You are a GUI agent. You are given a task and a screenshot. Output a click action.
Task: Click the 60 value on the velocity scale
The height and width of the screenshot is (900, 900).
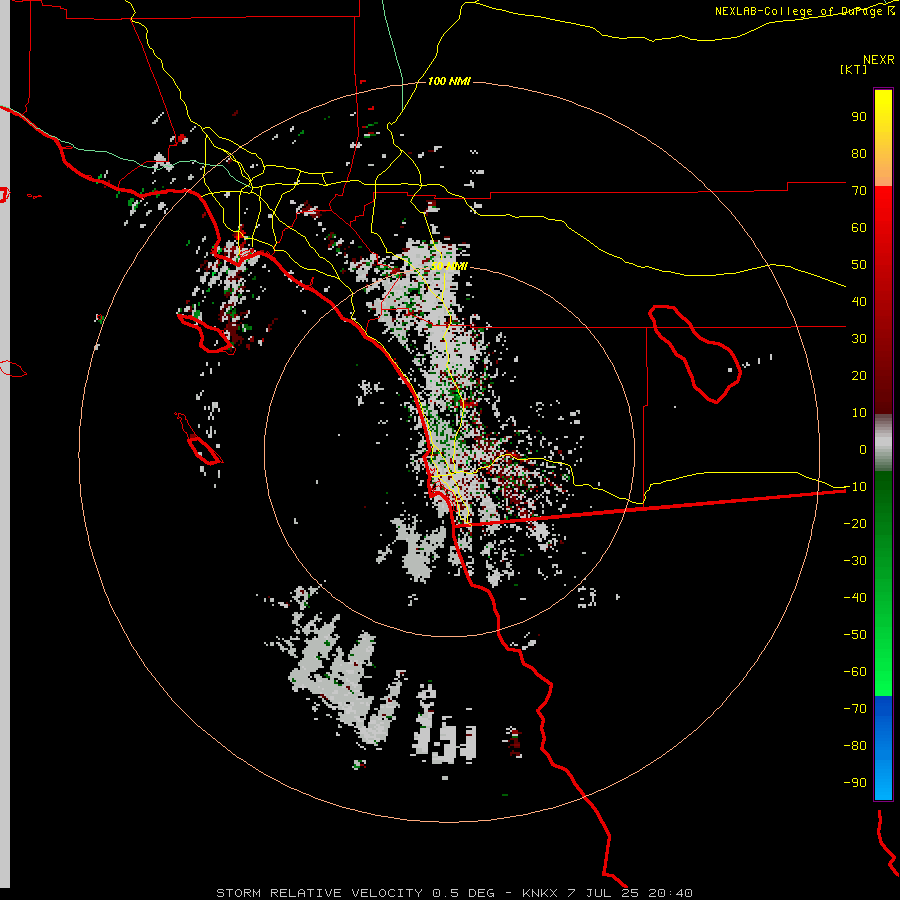coord(859,228)
